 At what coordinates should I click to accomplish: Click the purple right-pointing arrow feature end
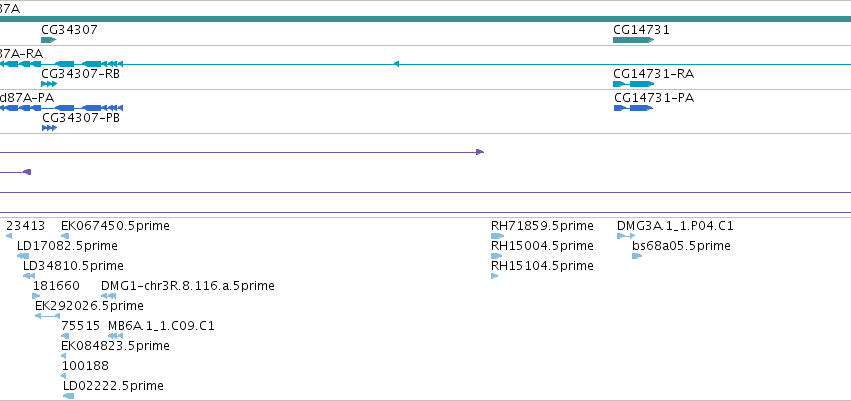480,152
